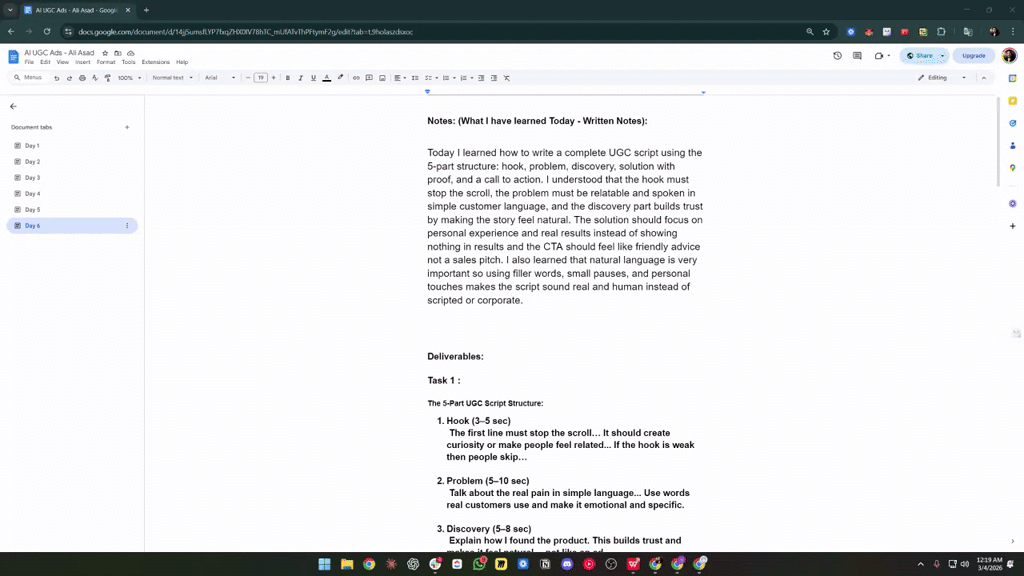Open the zoom level dropdown at 100%
The height and width of the screenshot is (576, 1024).
(x=129, y=78)
